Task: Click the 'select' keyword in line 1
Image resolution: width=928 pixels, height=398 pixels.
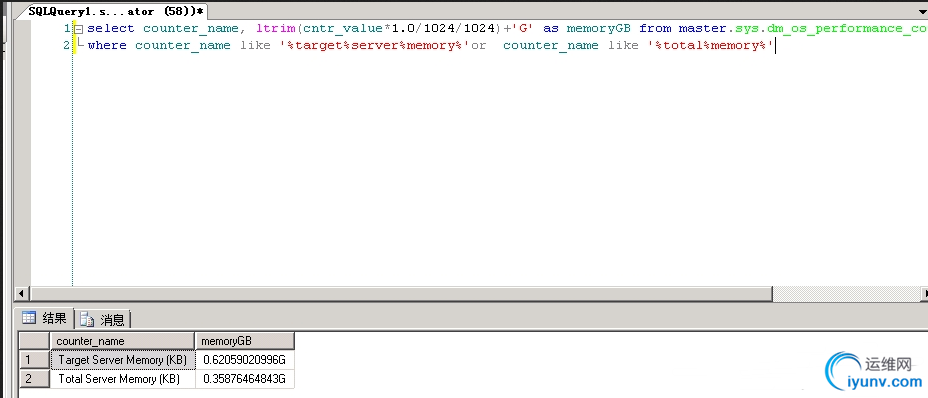Action: click(x=111, y=28)
